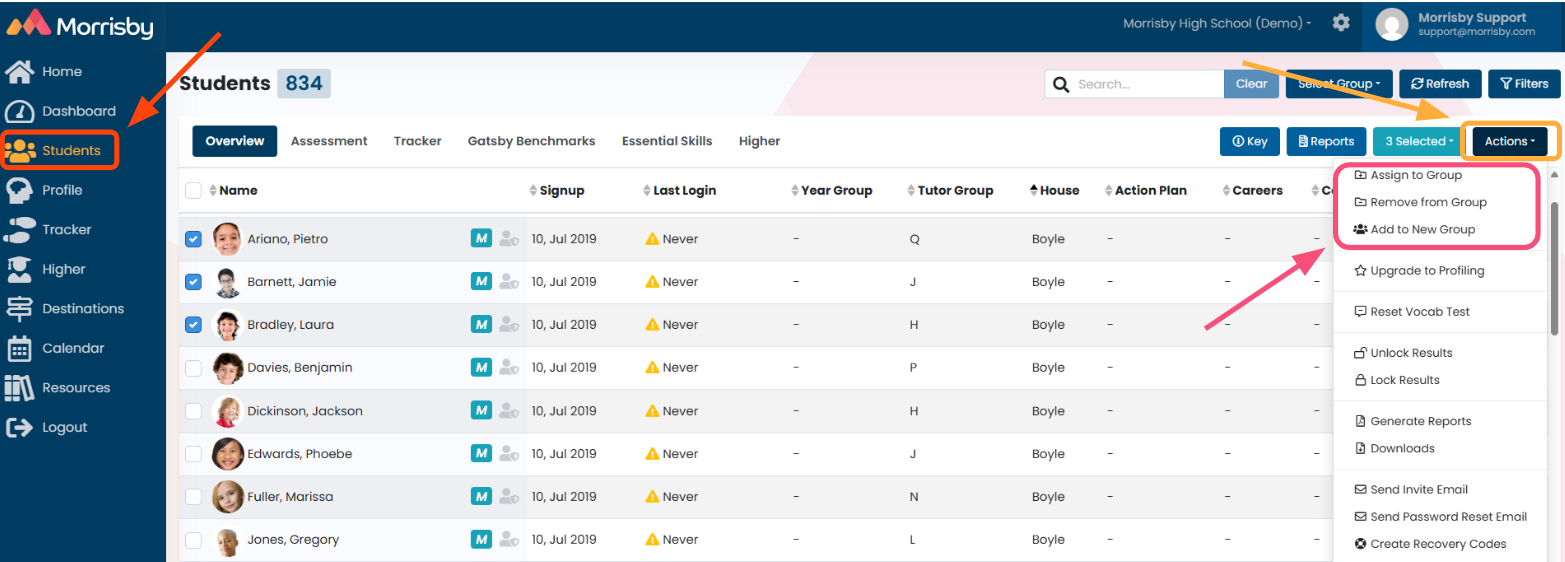Click the M badge for Davies, Benjamin
Image resolution: width=1565 pixels, height=562 pixels.
(x=481, y=367)
